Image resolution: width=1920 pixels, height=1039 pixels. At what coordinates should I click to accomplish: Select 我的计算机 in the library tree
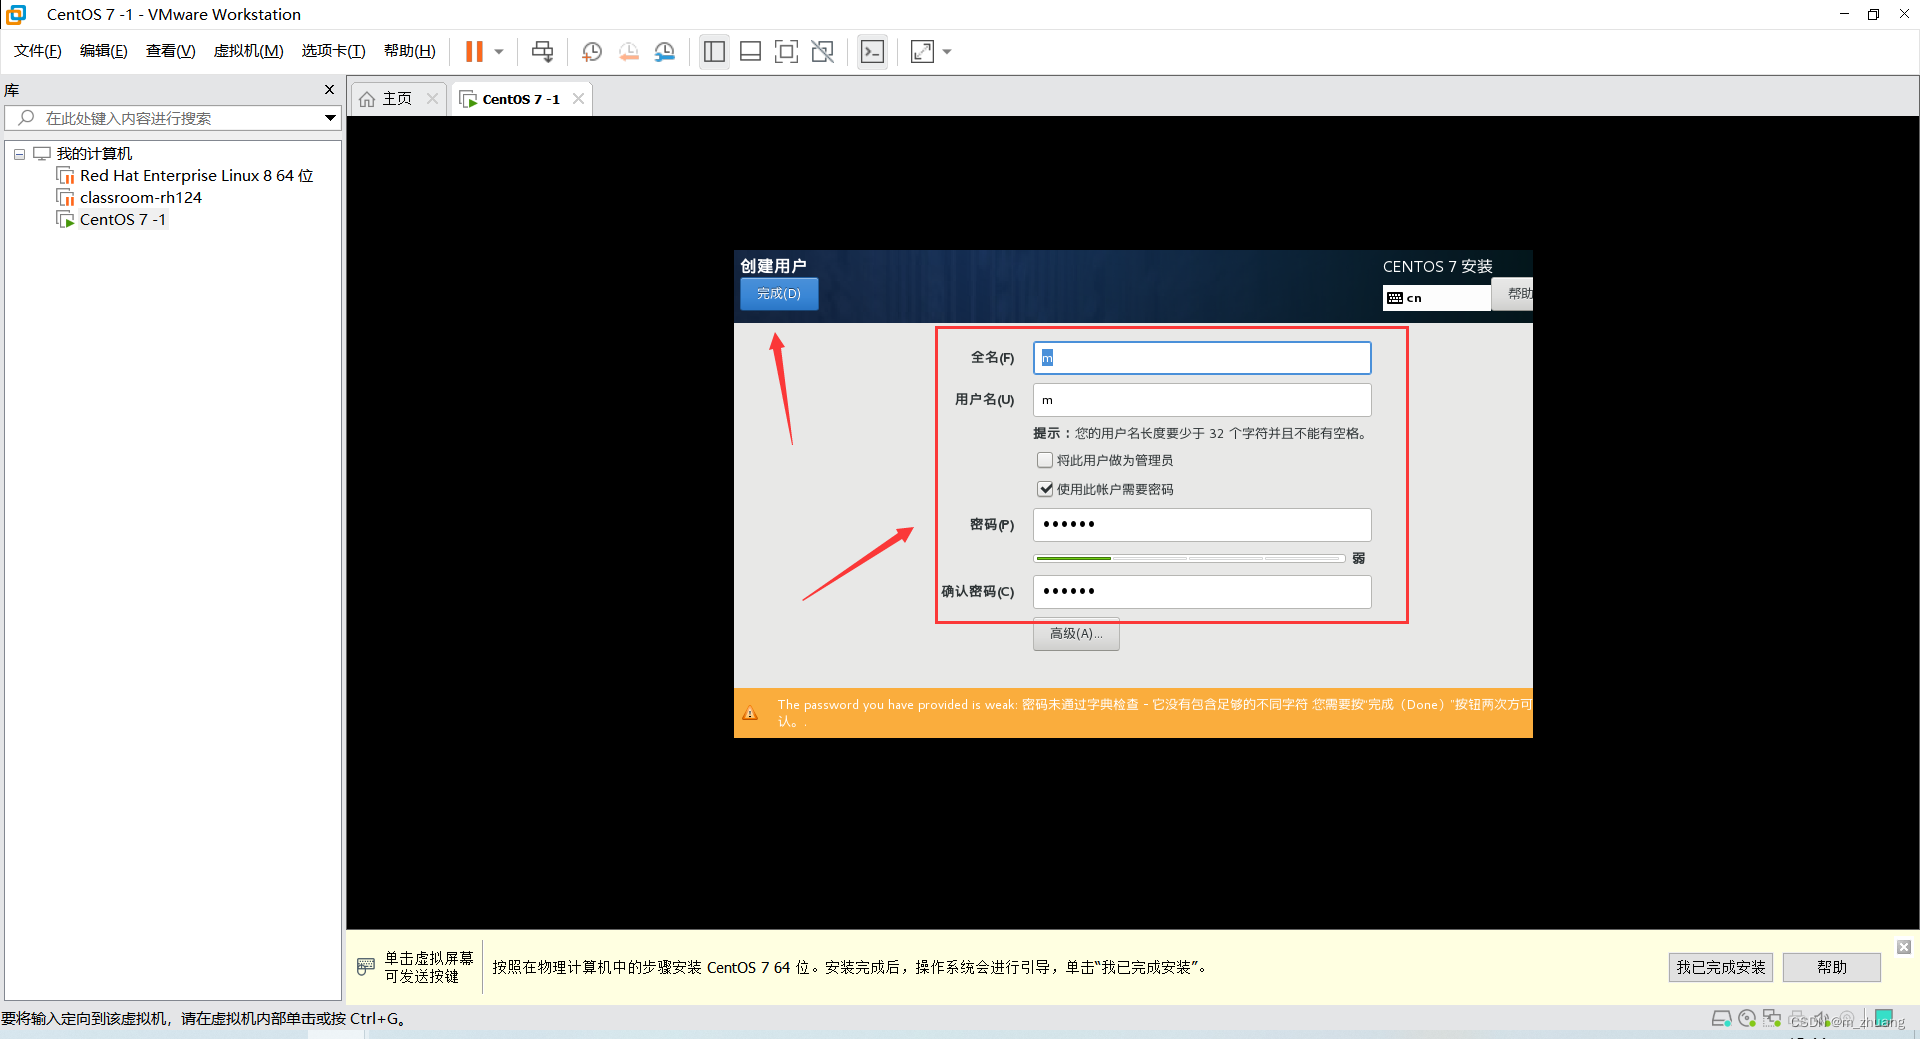click(94, 154)
